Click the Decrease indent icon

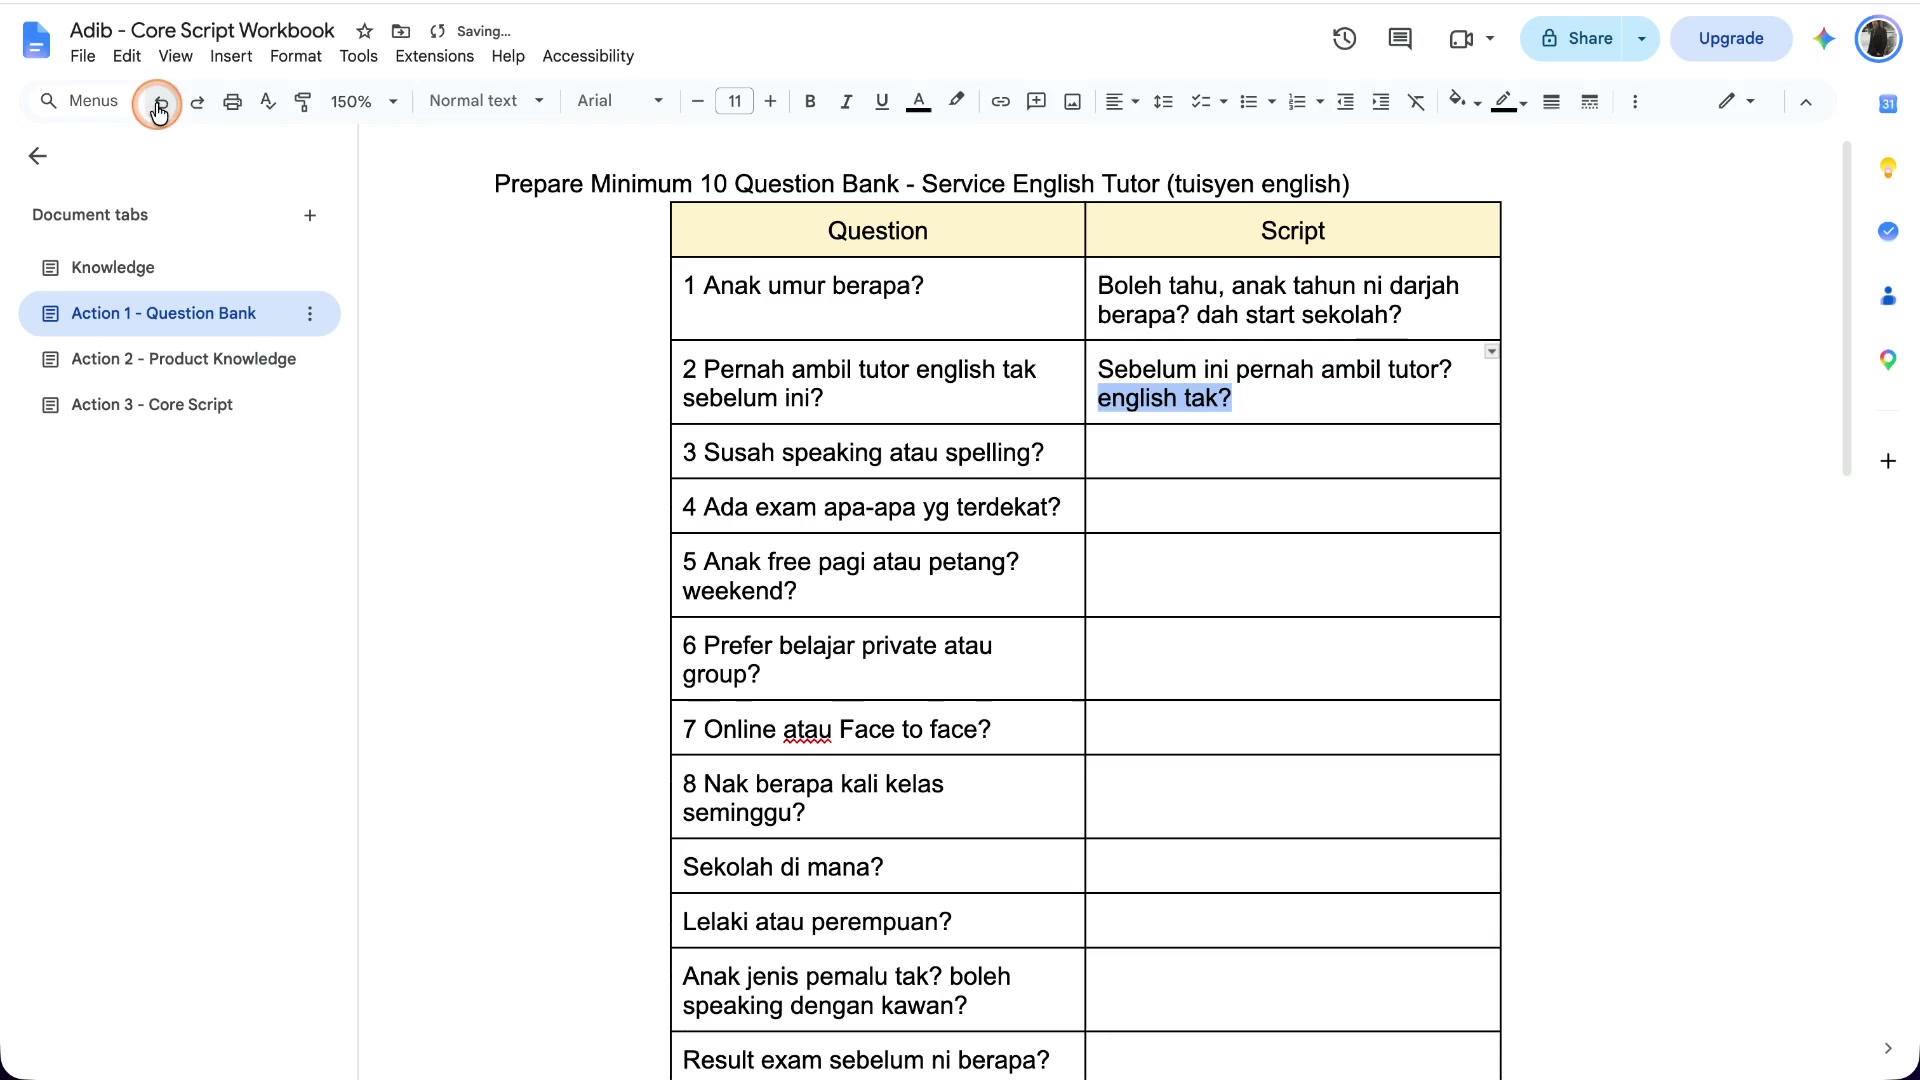point(1345,102)
